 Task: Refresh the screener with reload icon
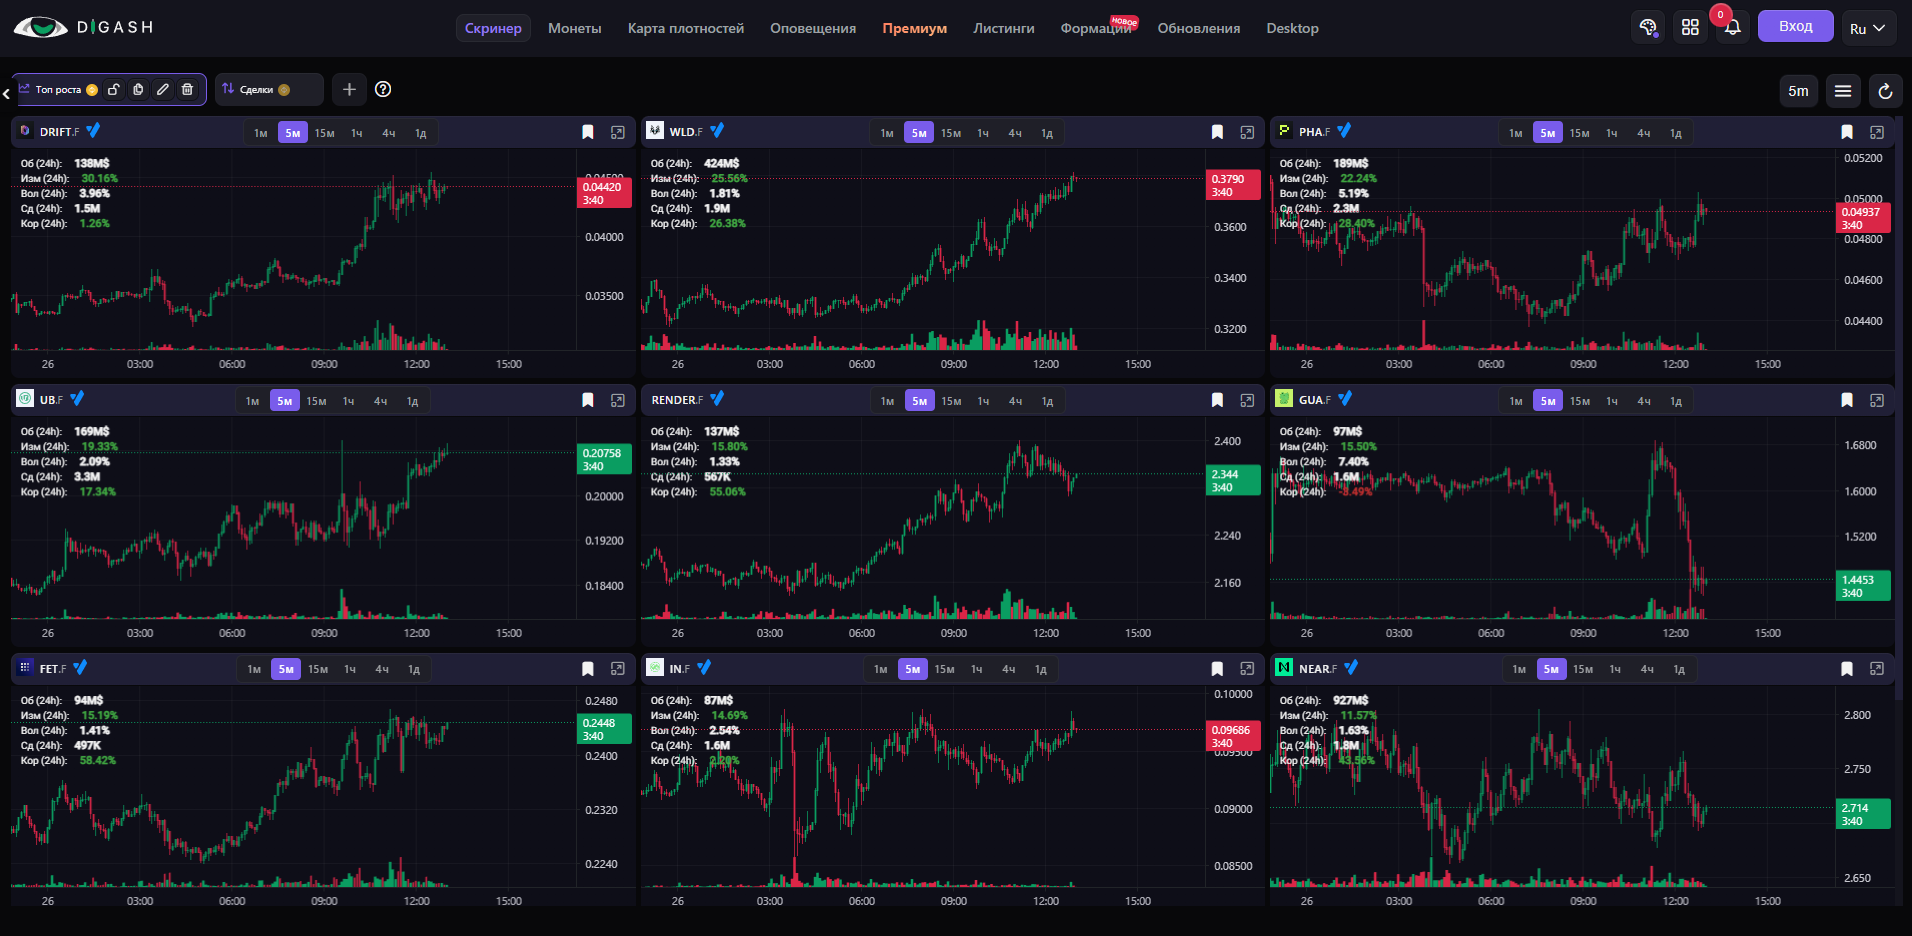tap(1885, 91)
